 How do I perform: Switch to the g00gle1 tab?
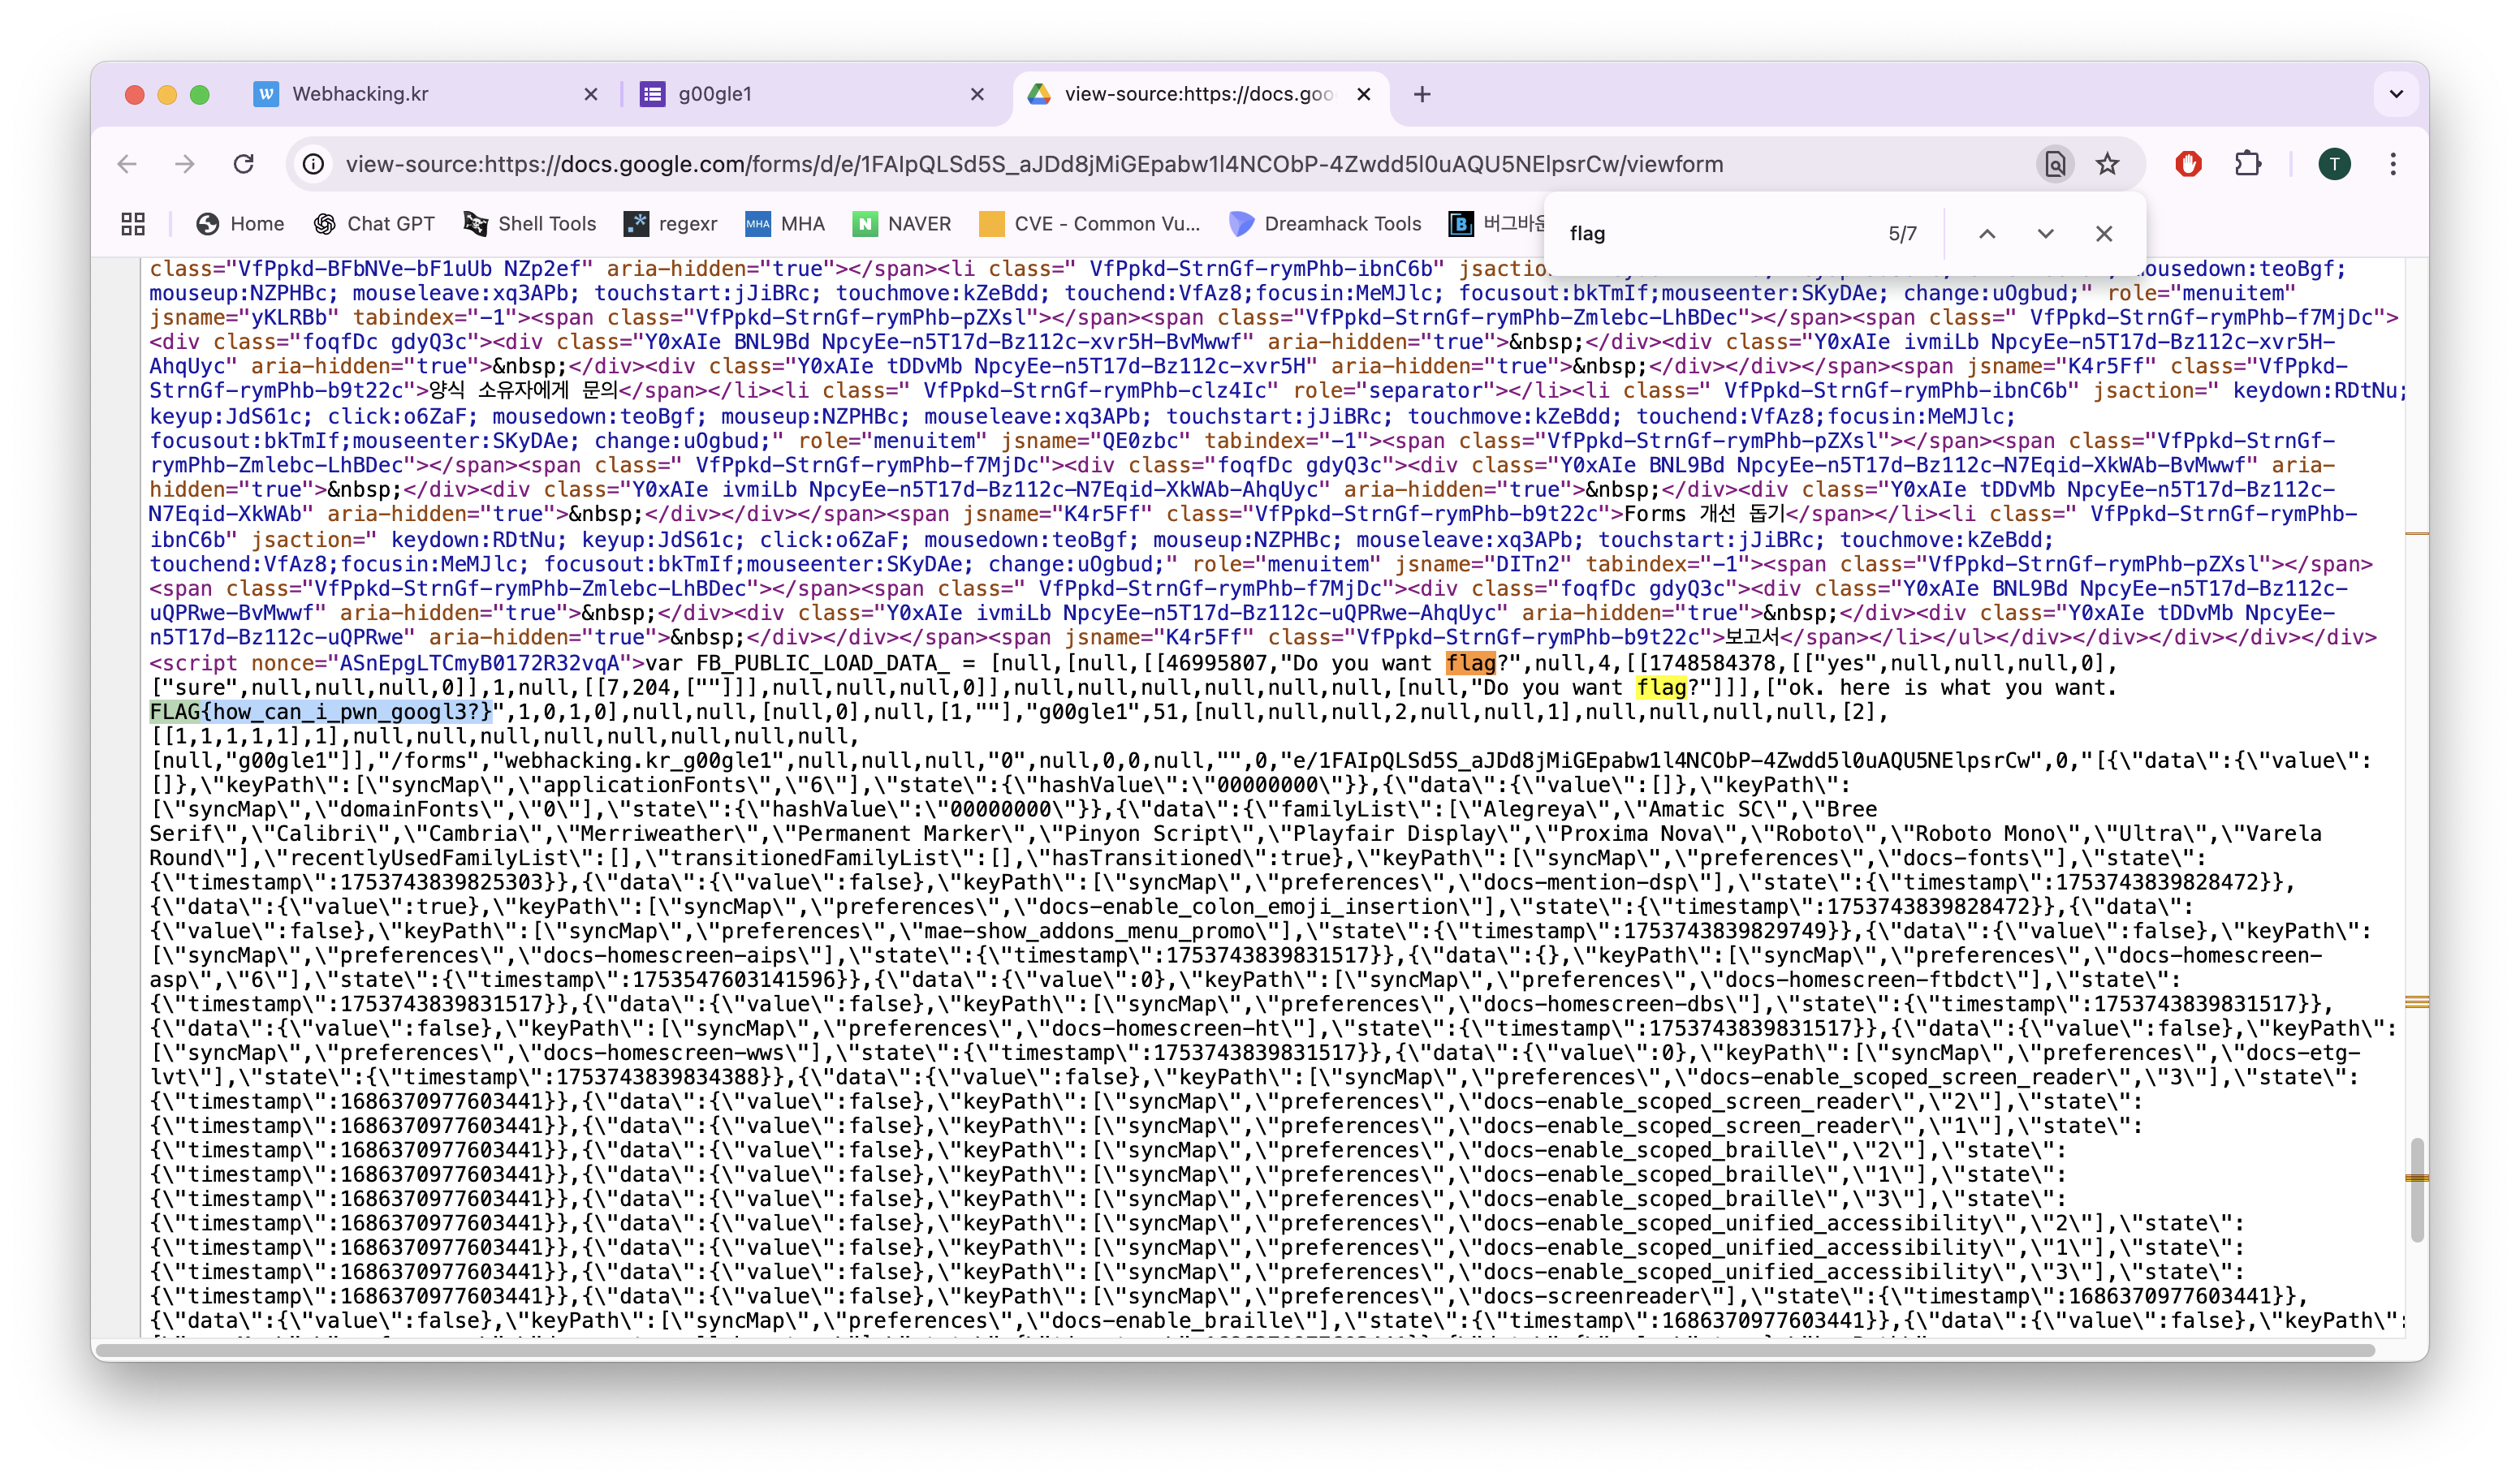715,94
